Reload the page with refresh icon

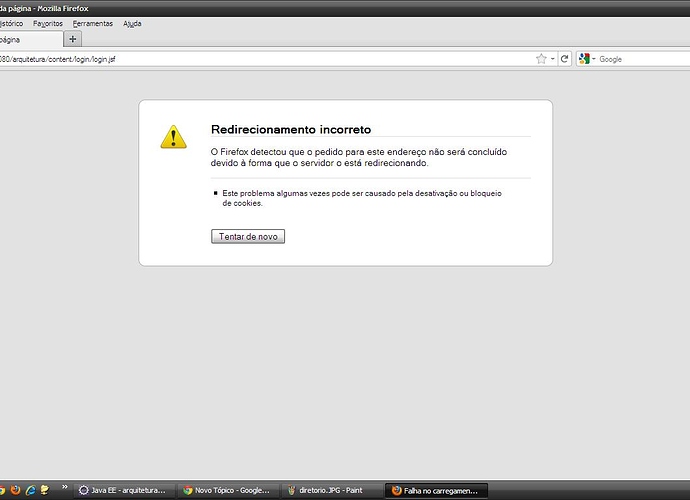pyautogui.click(x=565, y=59)
